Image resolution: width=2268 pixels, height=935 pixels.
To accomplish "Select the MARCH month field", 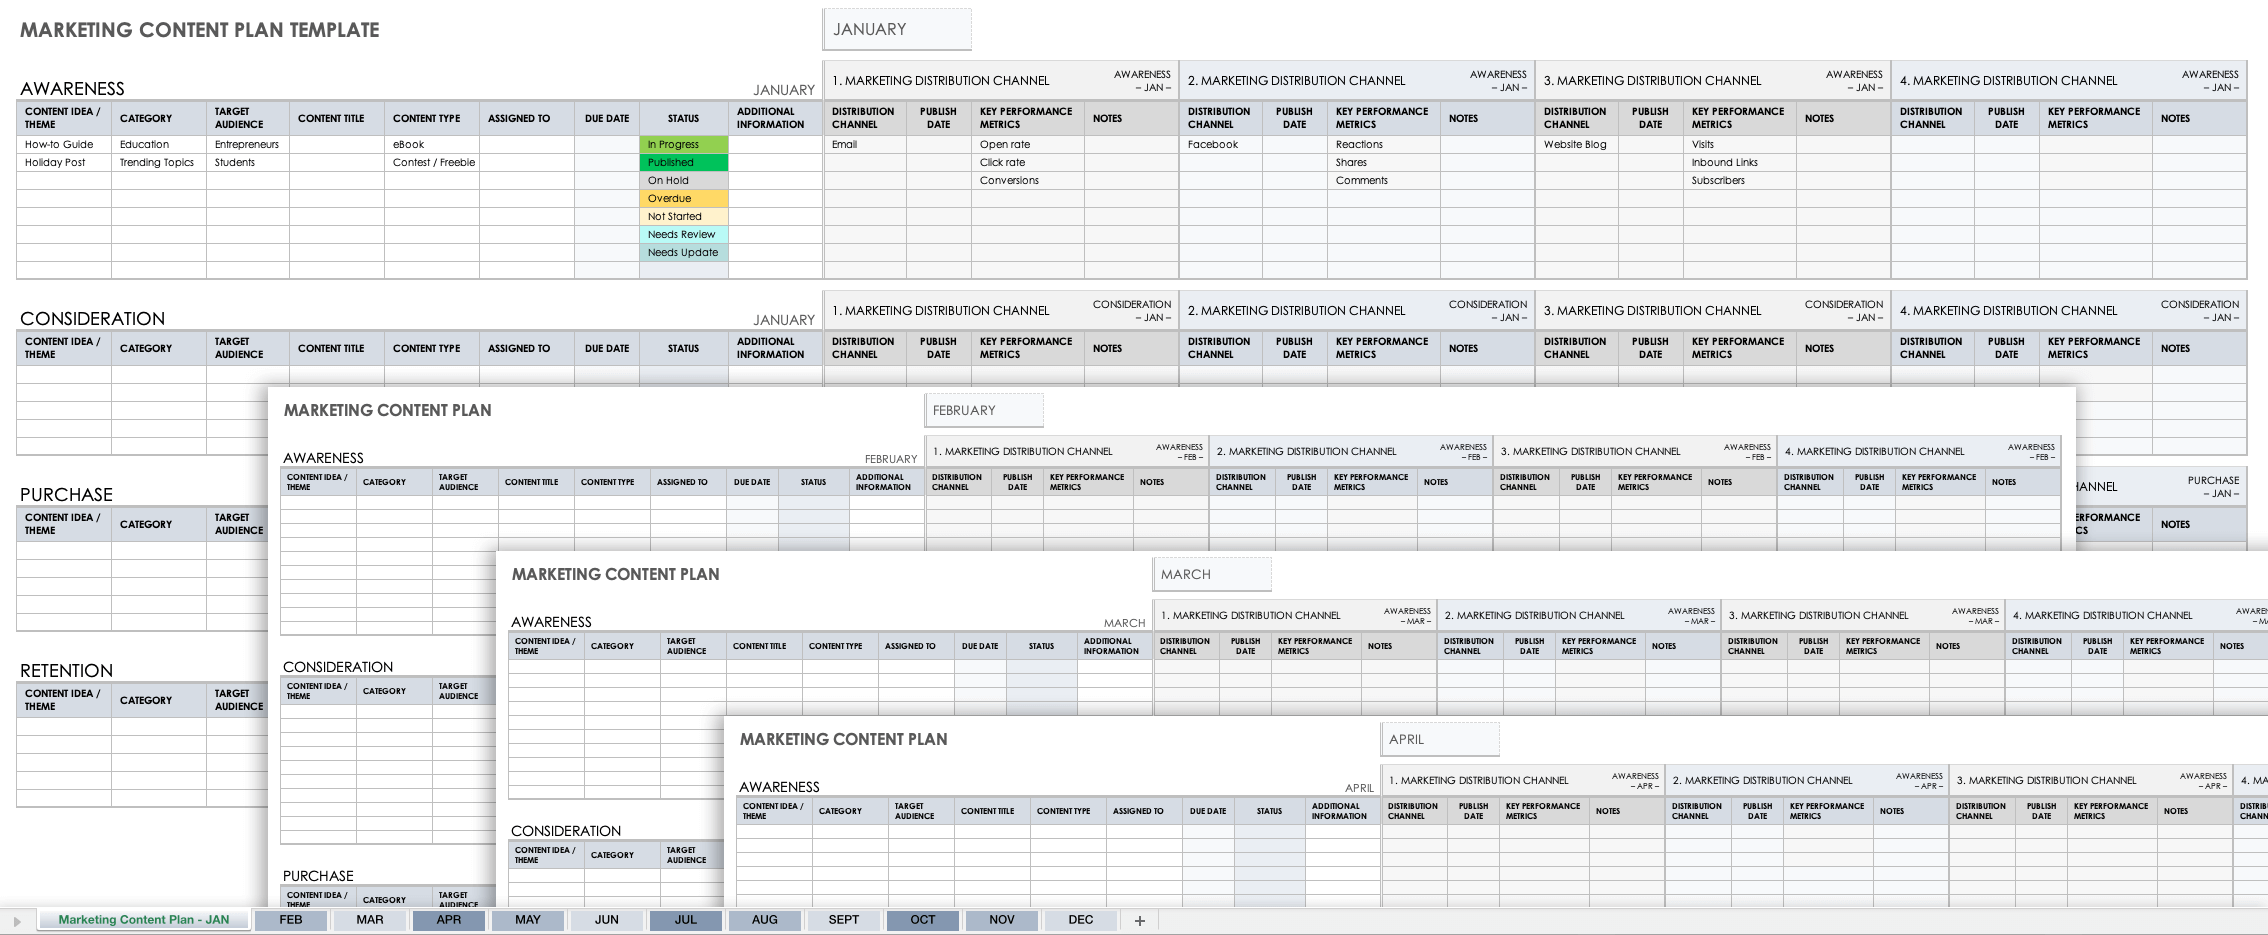I will coord(1212,575).
